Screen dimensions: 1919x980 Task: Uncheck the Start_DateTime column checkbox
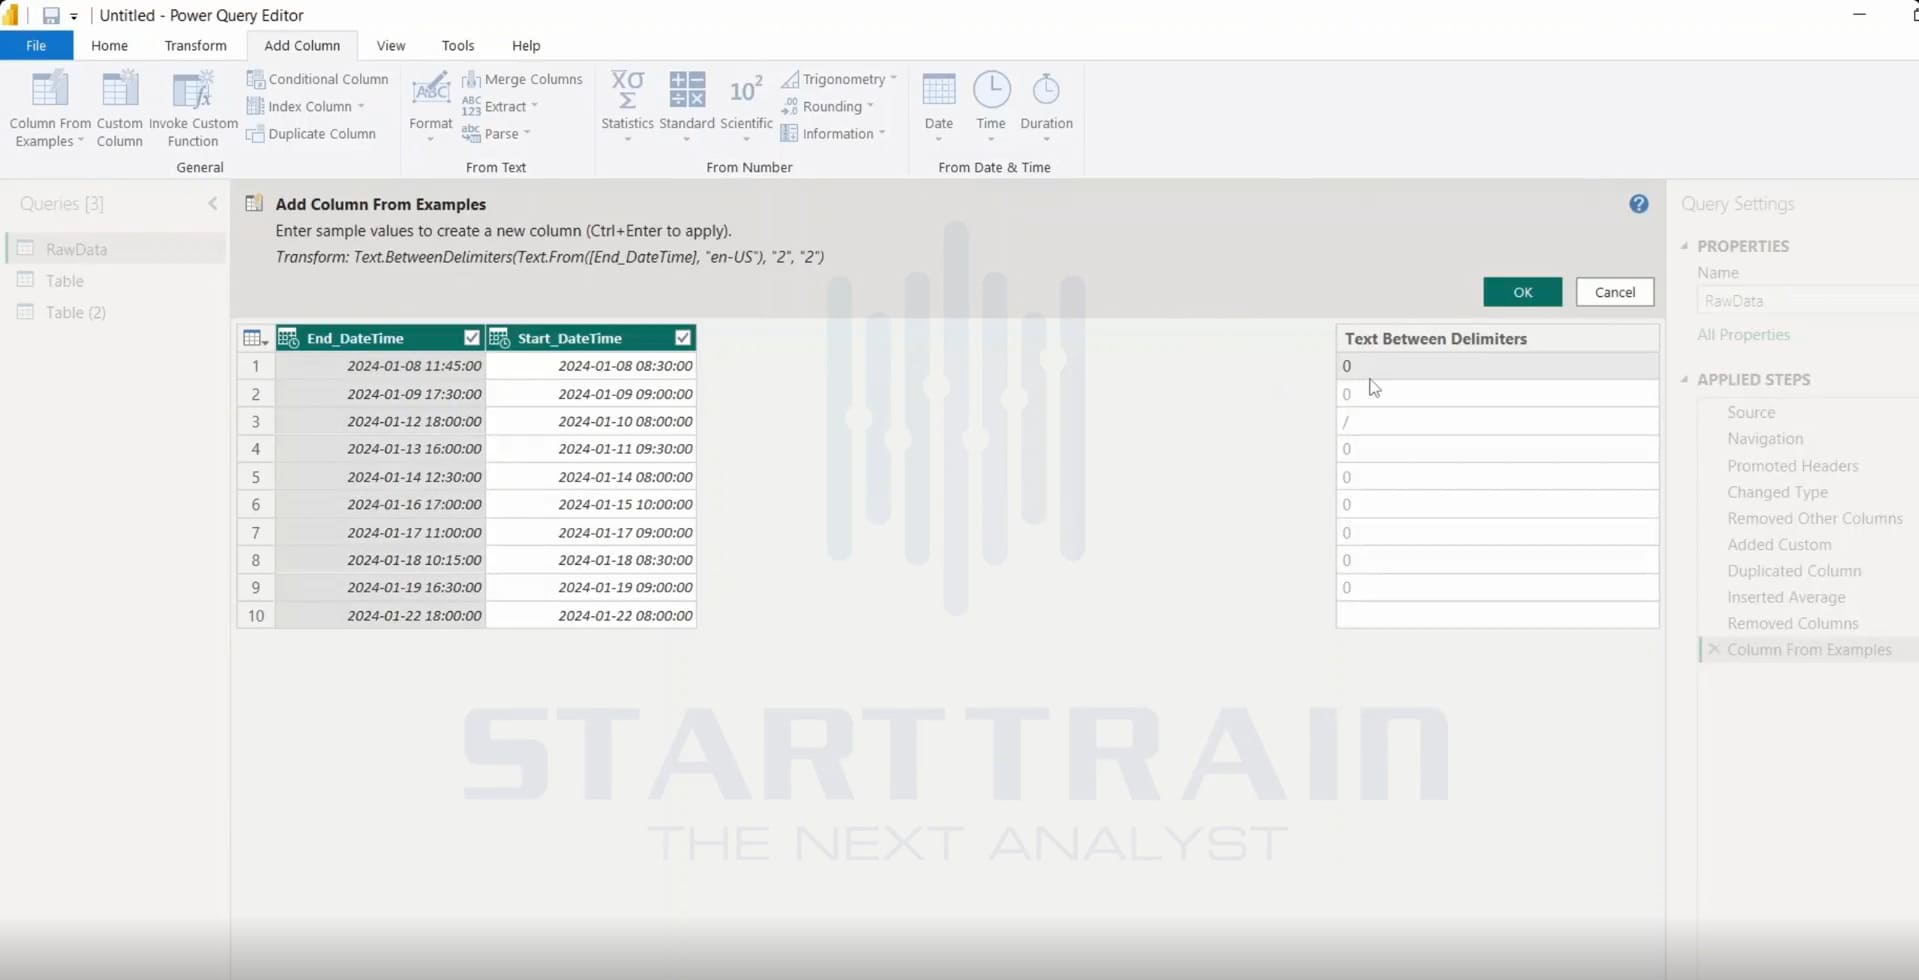tap(683, 338)
